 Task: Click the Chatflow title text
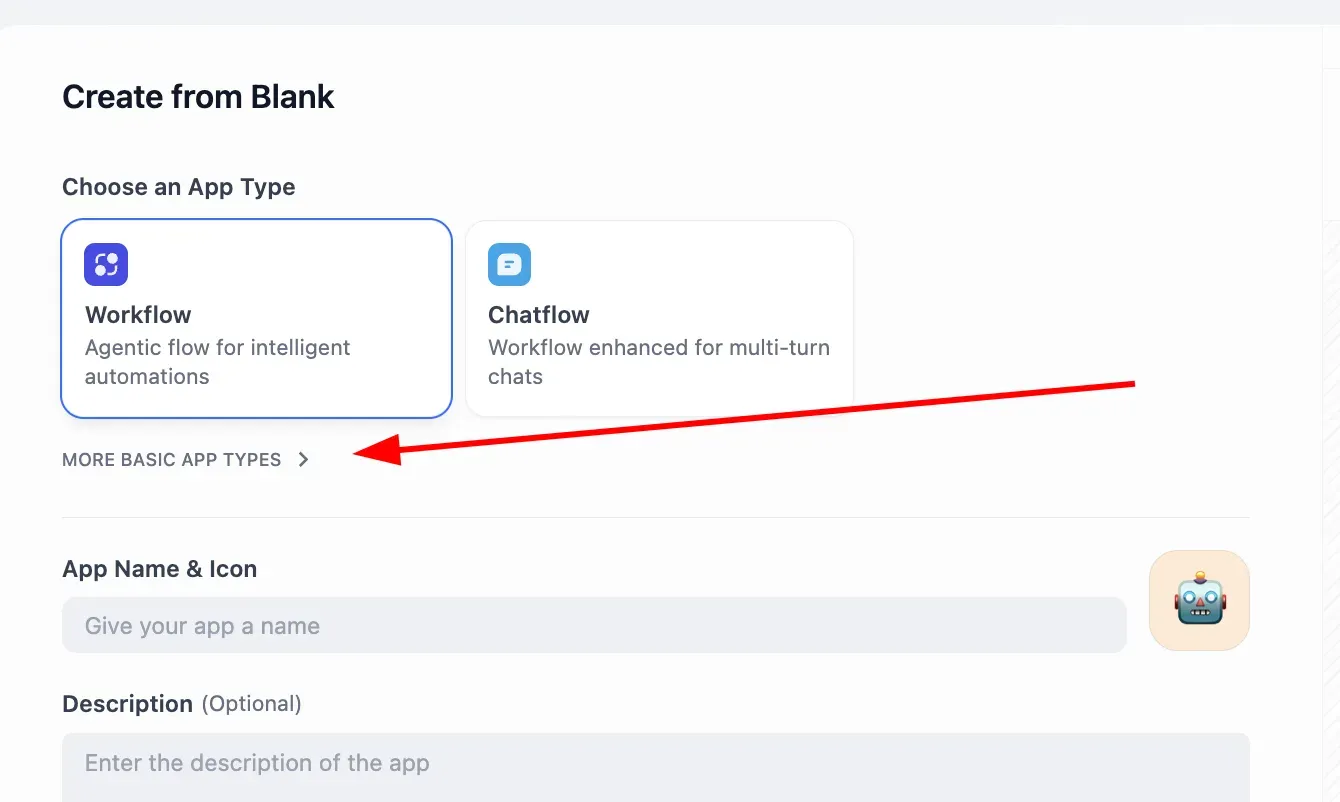[x=539, y=315]
